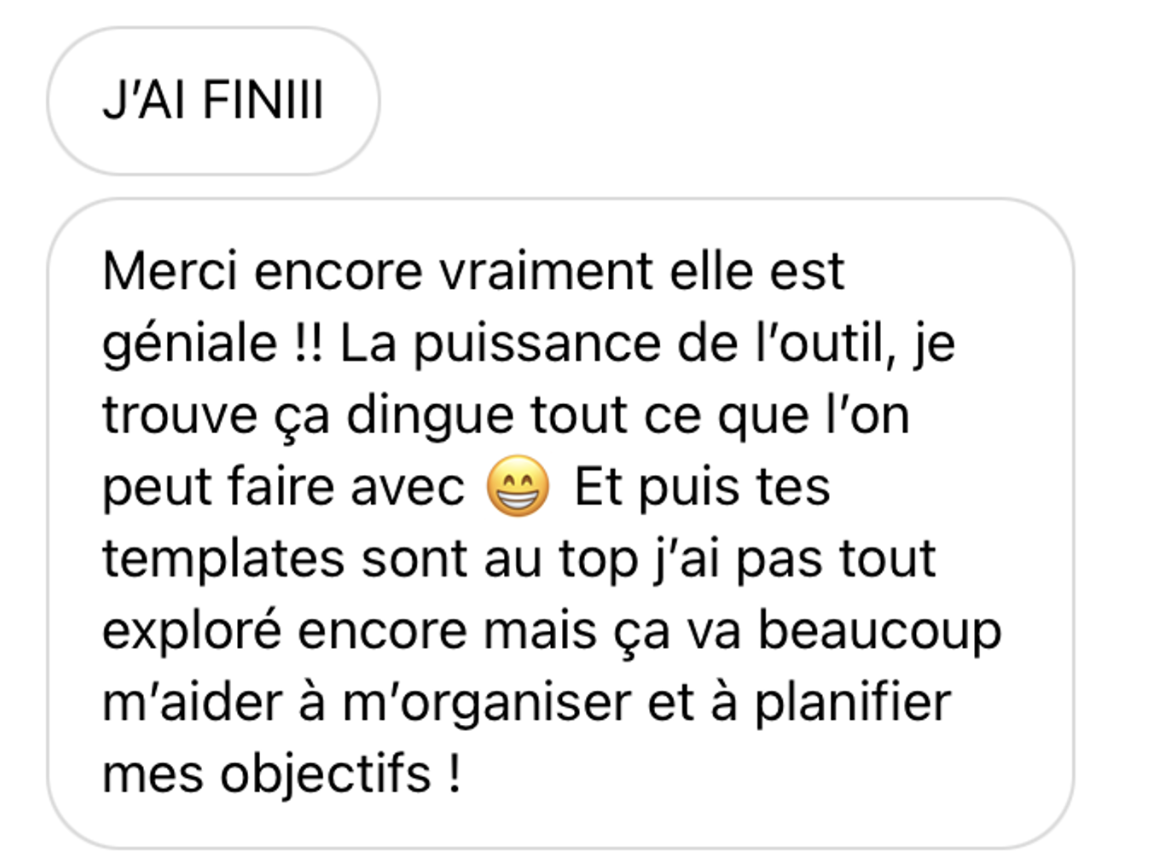
Task: Click the word "puissance" in the text
Action: (x=537, y=345)
